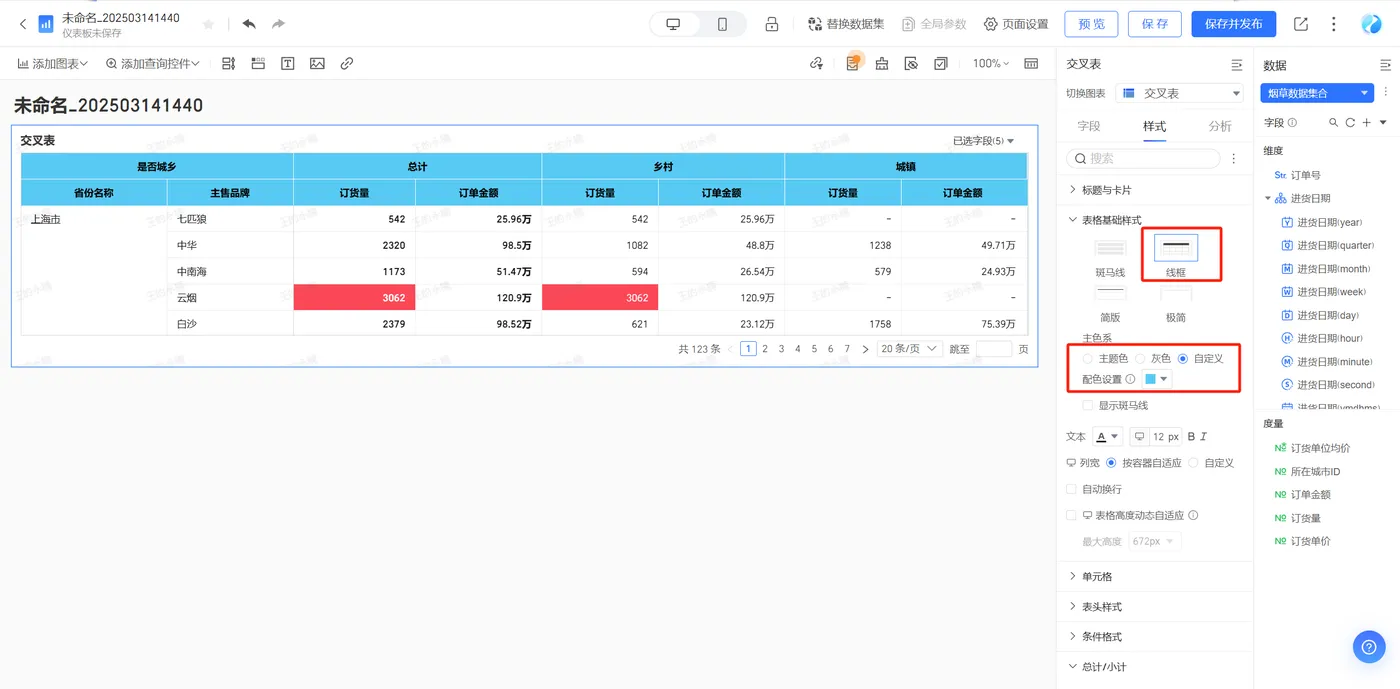1400x689 pixels.
Task: Click the undo arrow icon
Action: coord(249,24)
